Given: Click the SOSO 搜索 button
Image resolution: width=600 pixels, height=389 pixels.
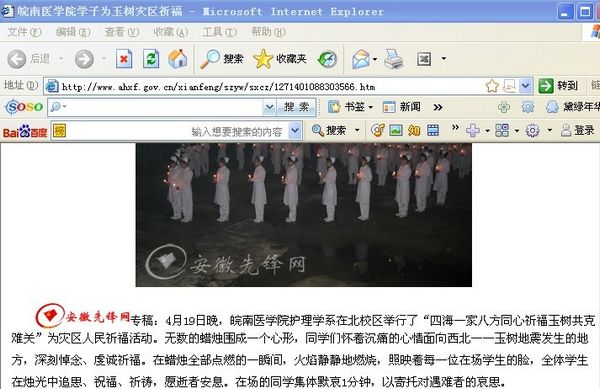Looking at the screenshot, I should click(x=296, y=107).
